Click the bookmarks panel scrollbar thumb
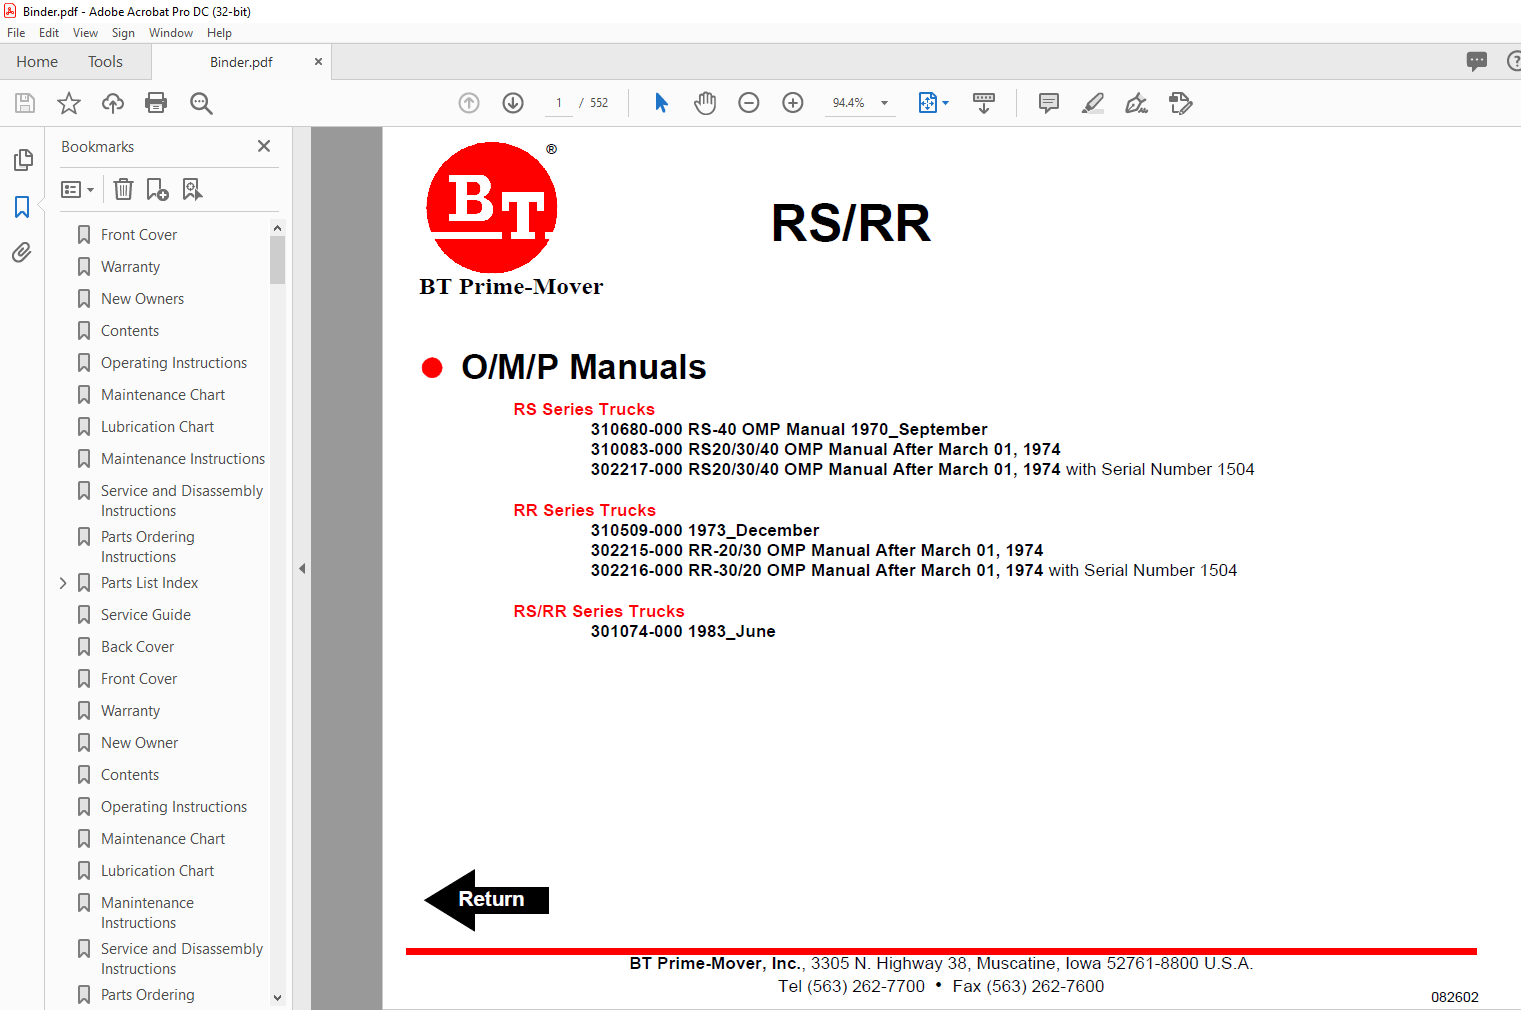 coord(277,260)
